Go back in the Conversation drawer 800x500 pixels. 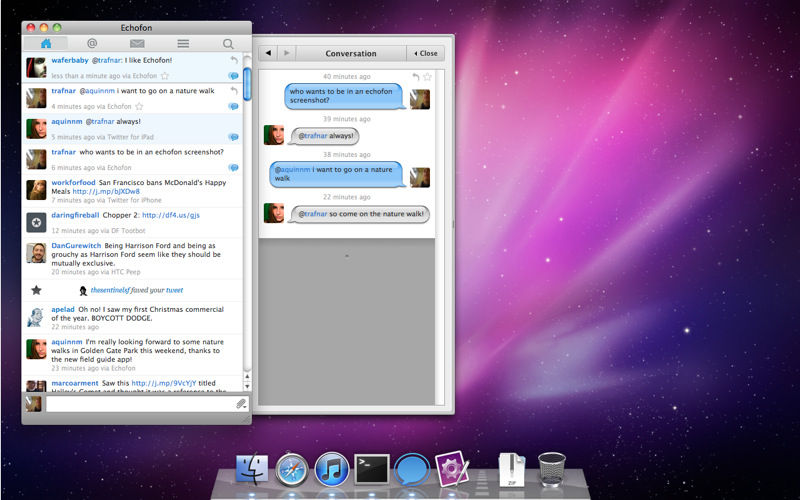tap(268, 53)
